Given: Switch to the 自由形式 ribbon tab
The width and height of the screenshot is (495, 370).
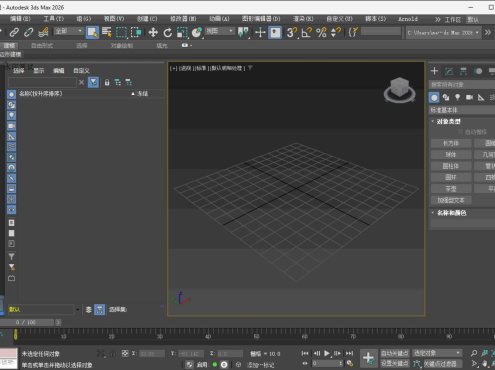Looking at the screenshot, I should pyautogui.click(x=42, y=45).
